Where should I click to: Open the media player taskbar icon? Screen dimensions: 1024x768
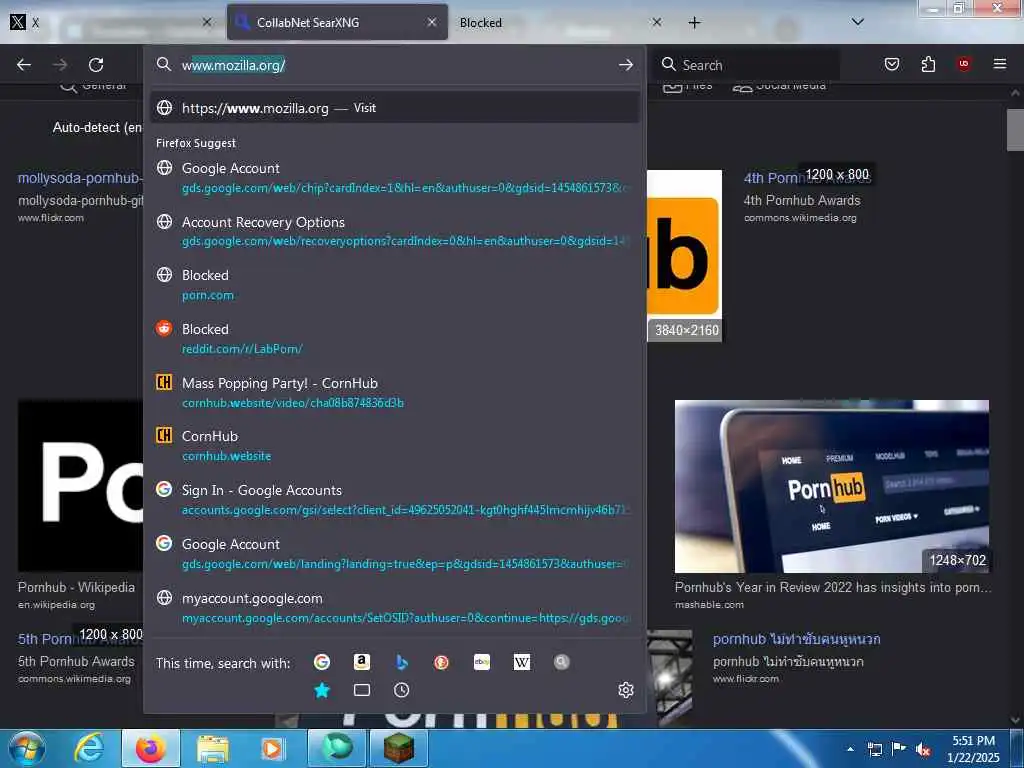[272, 748]
